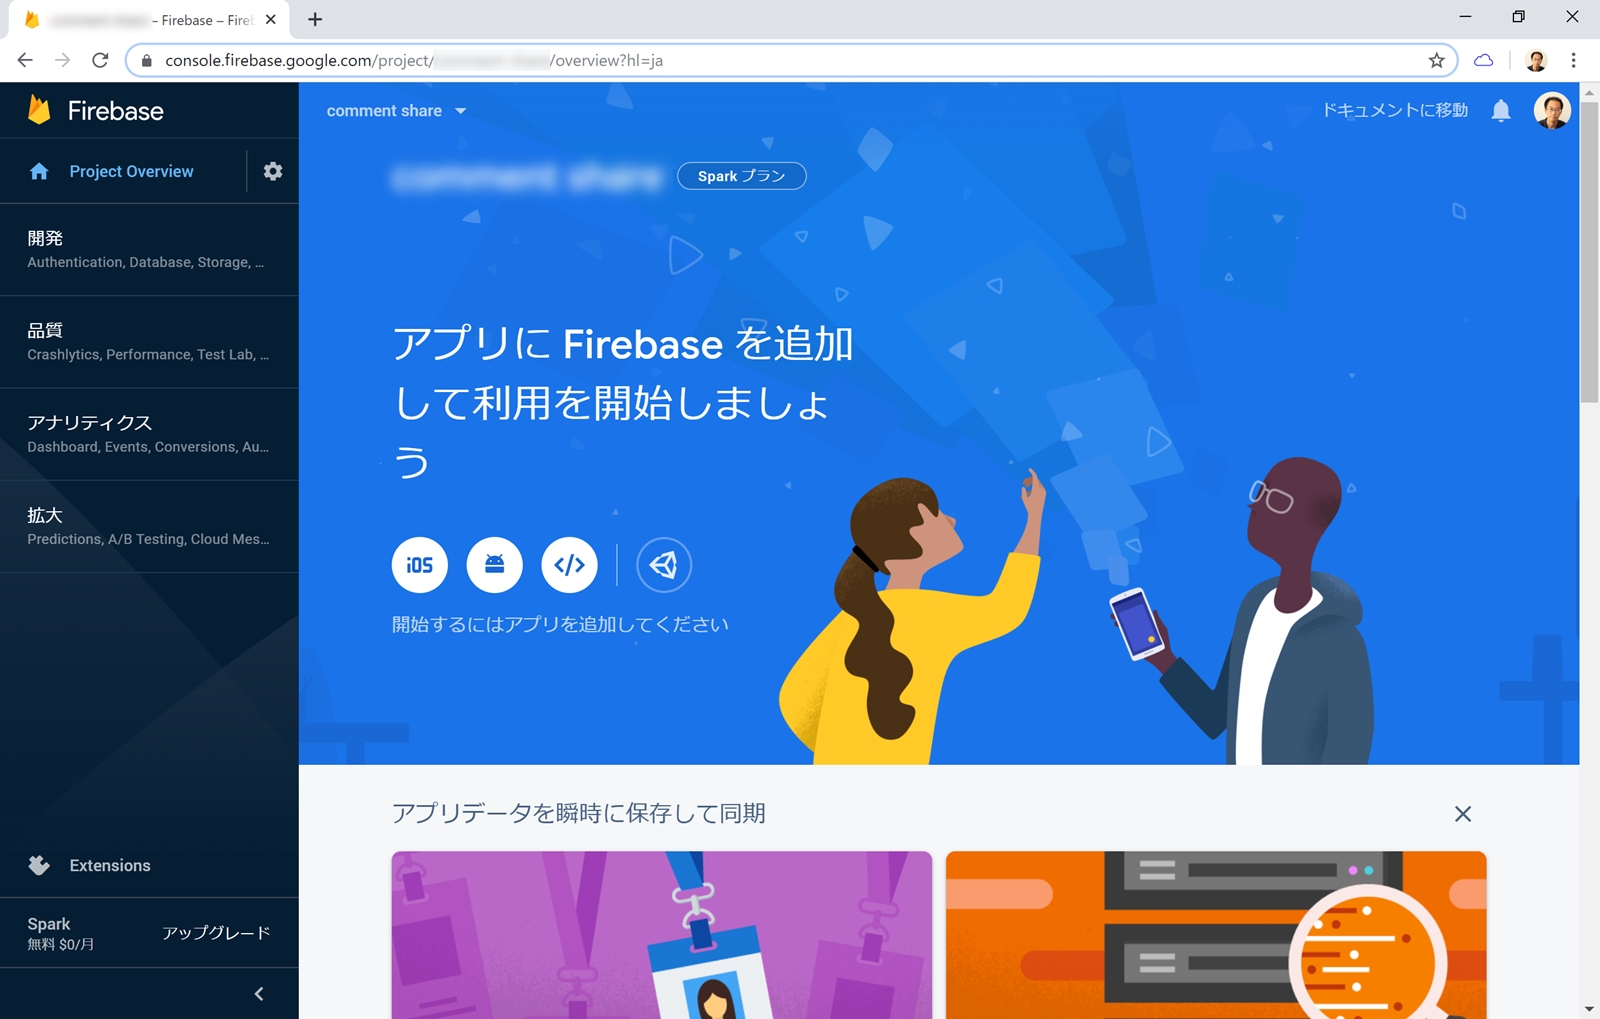Image resolution: width=1600 pixels, height=1019 pixels.
Task: Collapse the sidebar with the chevron
Action: click(x=259, y=993)
